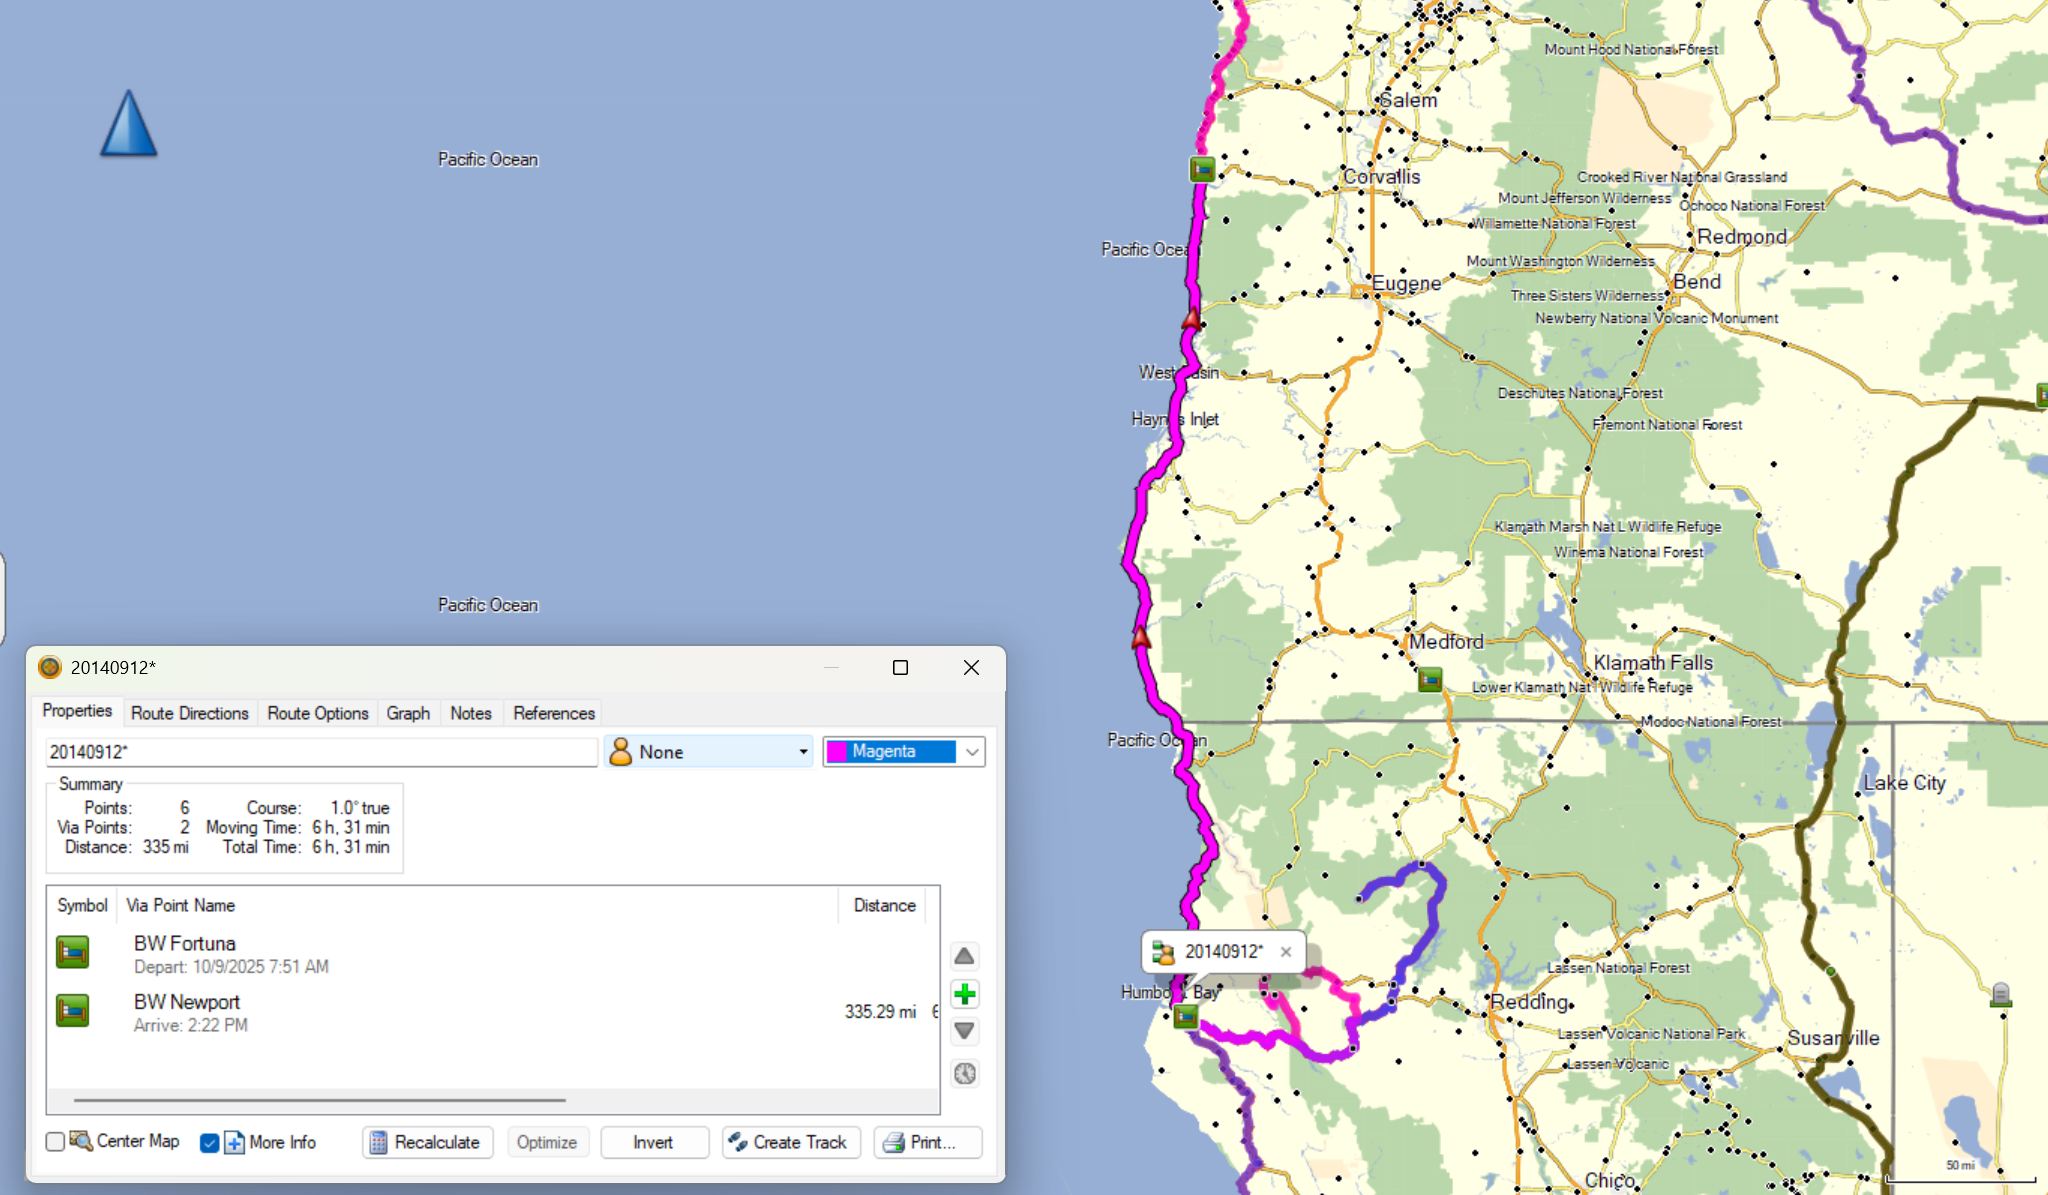Enable the Center Map checkbox
Viewport: 2048px width, 1195px height.
(x=56, y=1141)
